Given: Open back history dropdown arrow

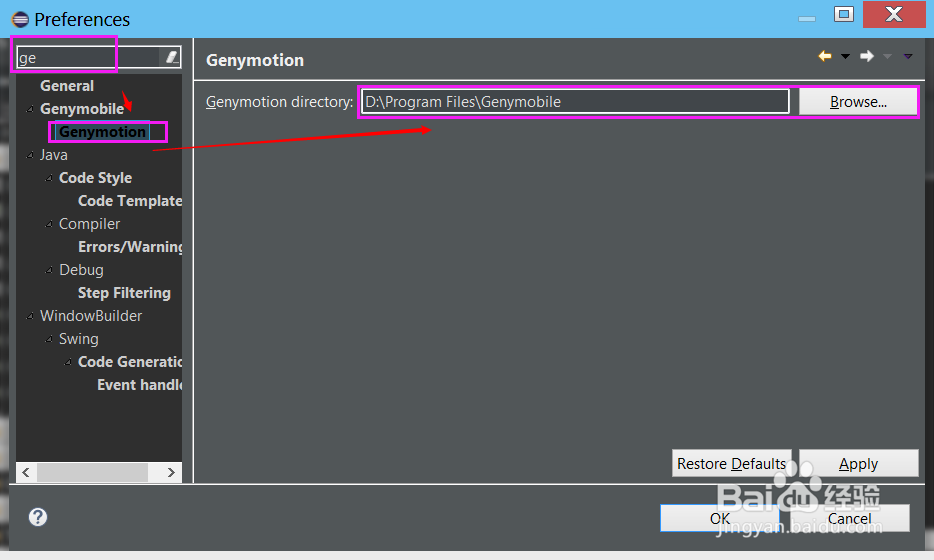Looking at the screenshot, I should [x=845, y=56].
